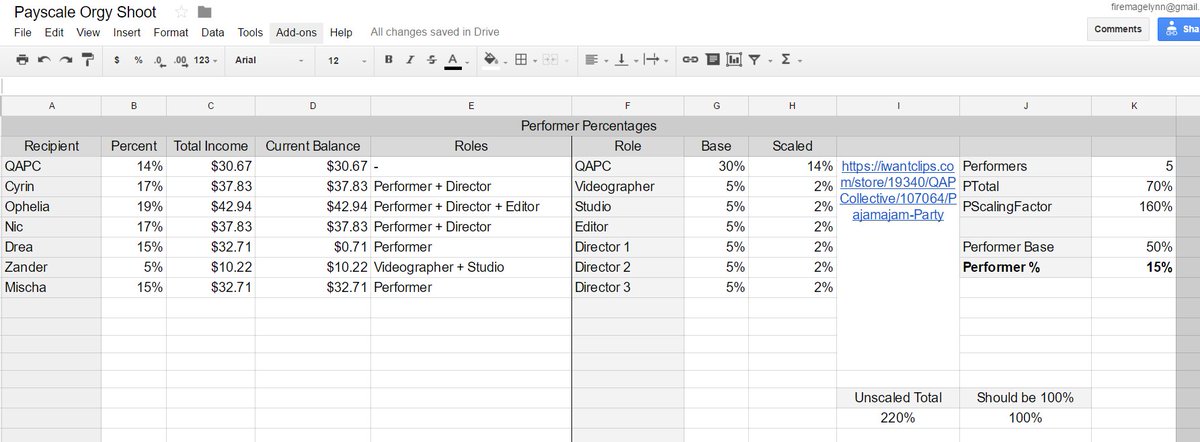Star the Payscale Orgy Shoot document
This screenshot has width=1200, height=442.
point(181,12)
